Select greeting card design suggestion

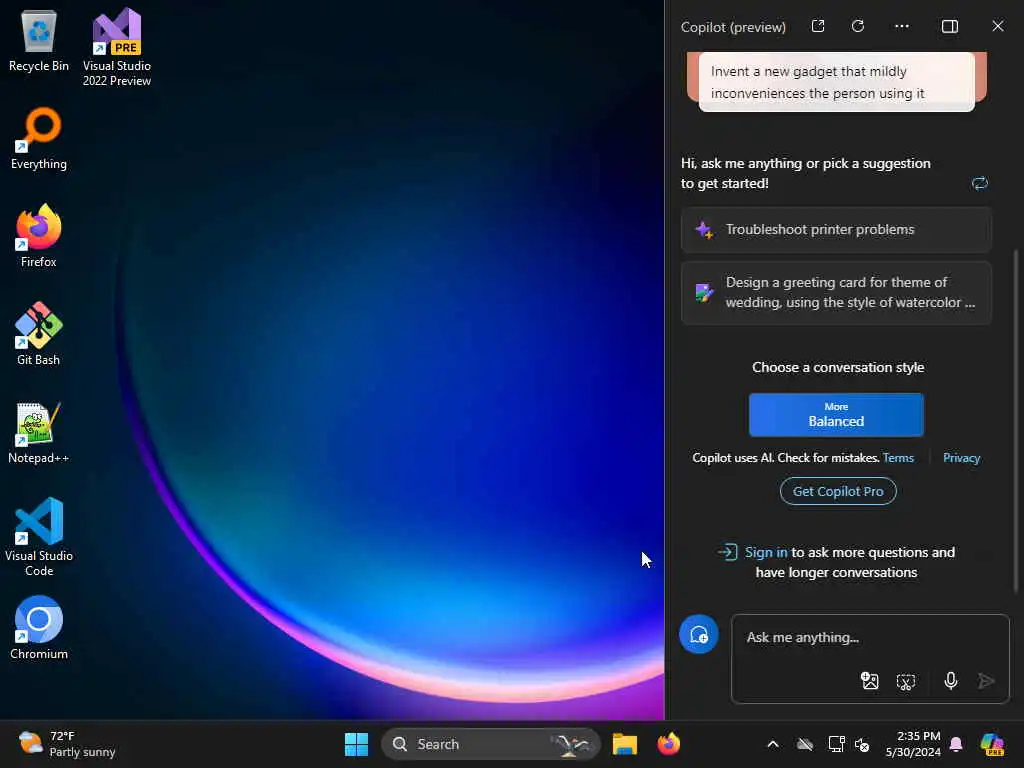click(836, 293)
